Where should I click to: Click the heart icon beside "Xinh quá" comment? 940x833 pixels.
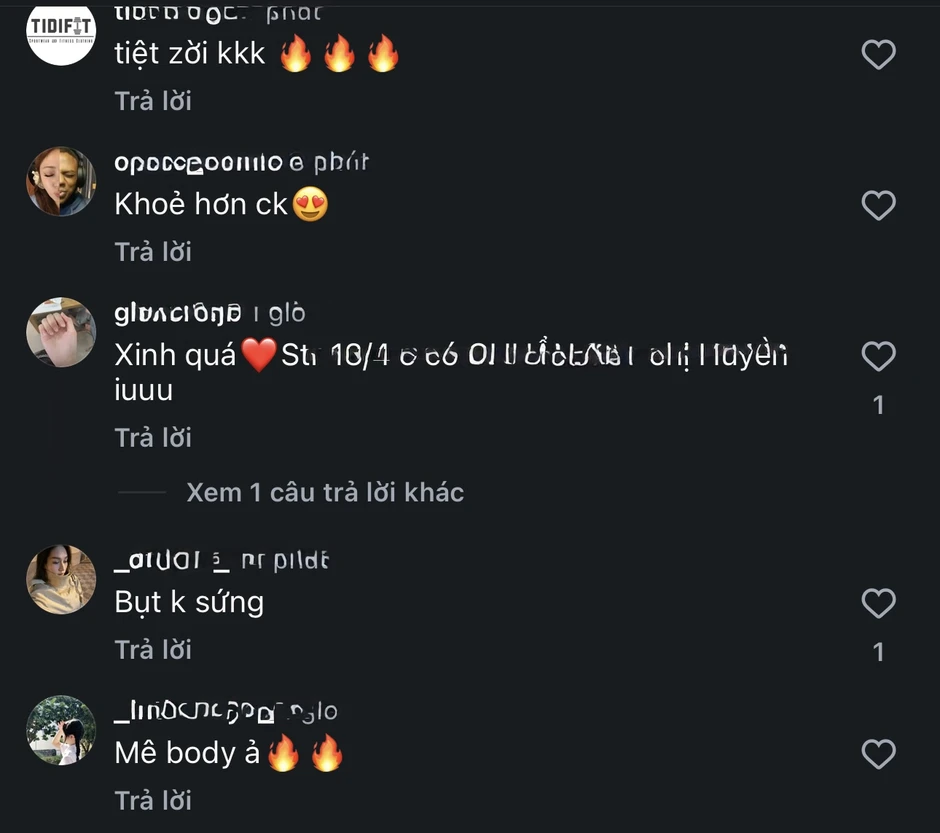878,356
